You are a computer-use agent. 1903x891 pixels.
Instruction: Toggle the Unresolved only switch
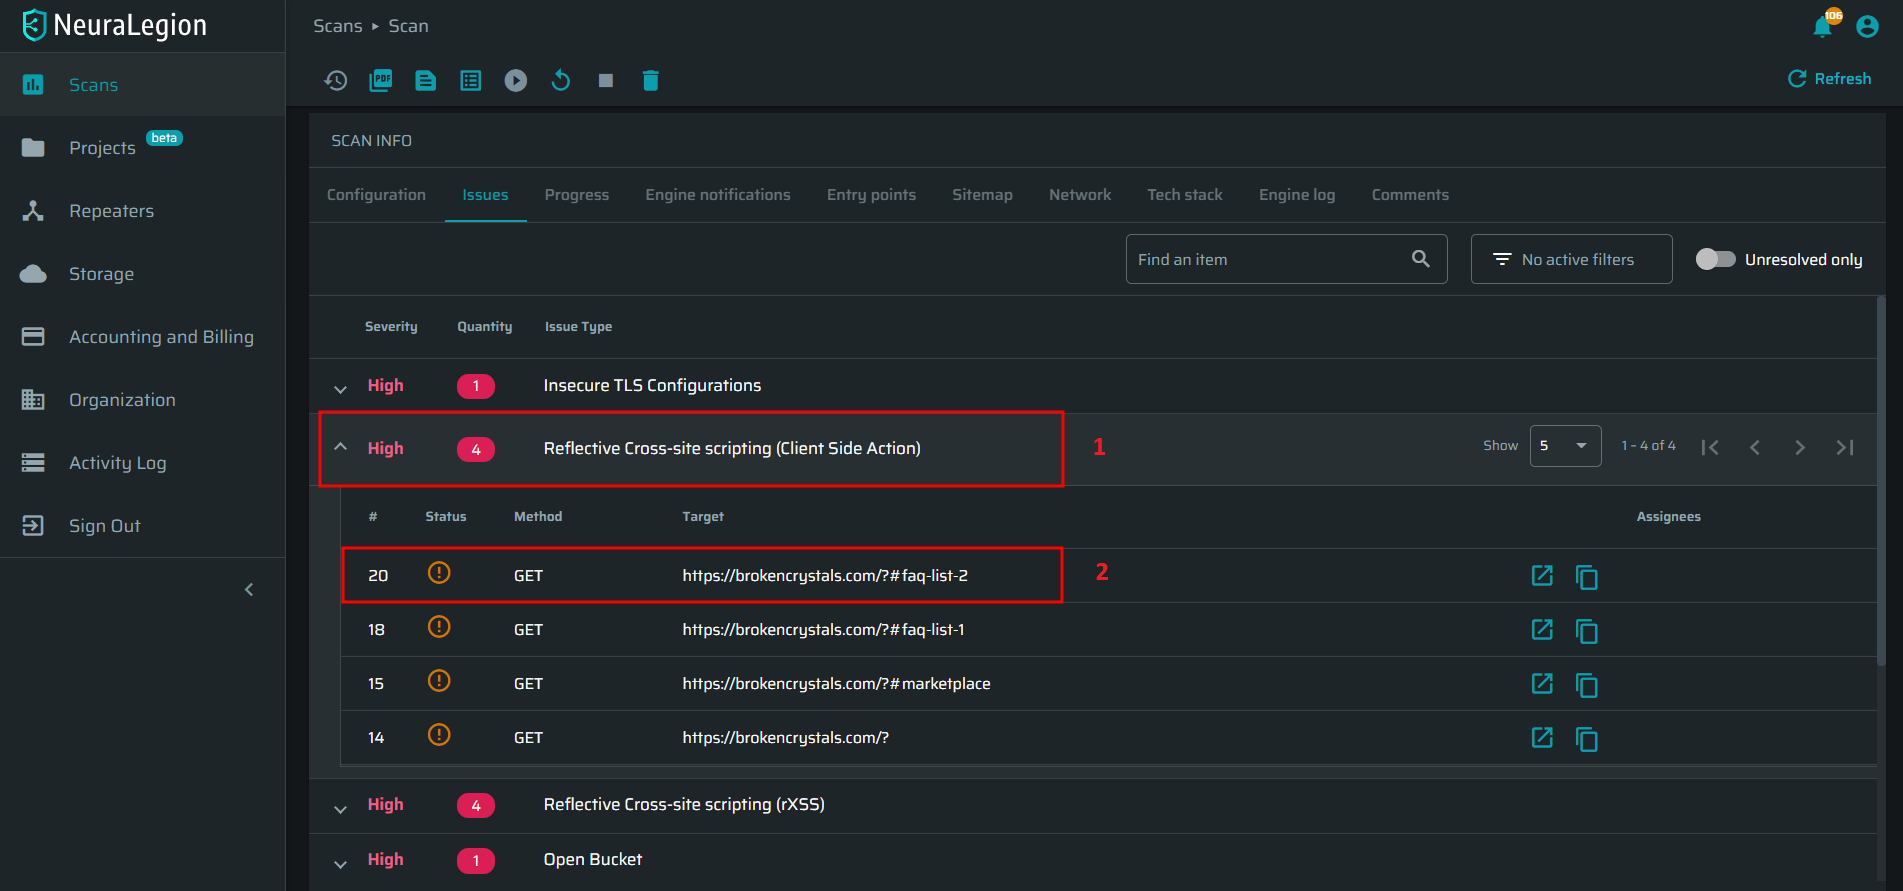[x=1715, y=259]
